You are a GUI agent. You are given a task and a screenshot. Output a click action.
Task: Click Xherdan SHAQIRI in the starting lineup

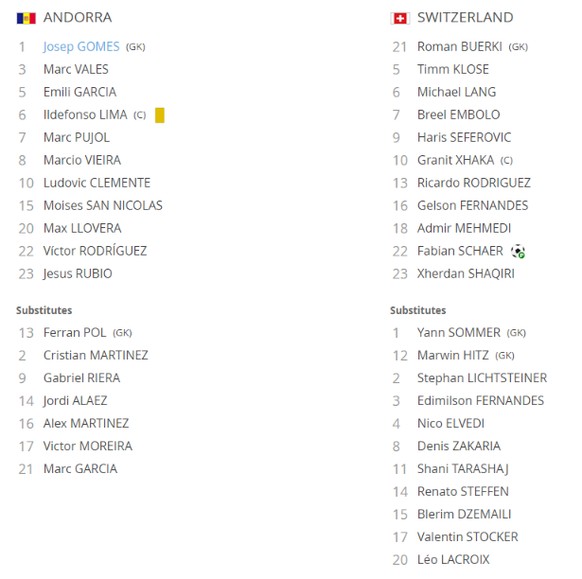point(466,274)
